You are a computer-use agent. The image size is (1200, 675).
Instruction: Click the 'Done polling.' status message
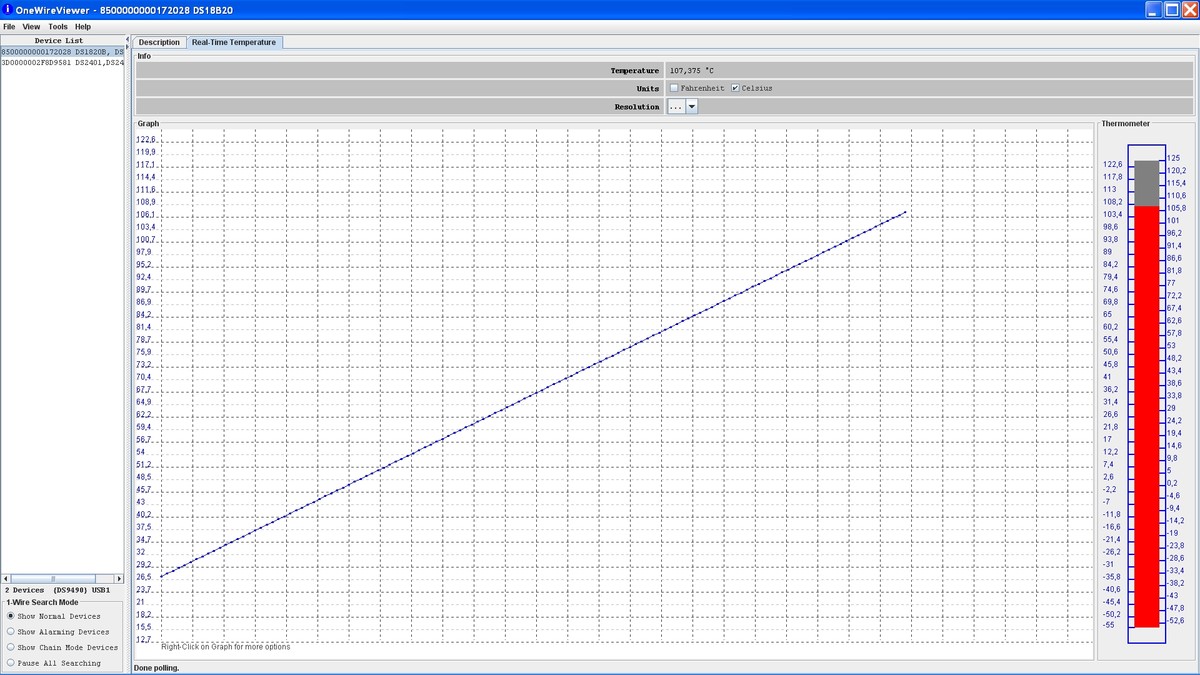[157, 667]
